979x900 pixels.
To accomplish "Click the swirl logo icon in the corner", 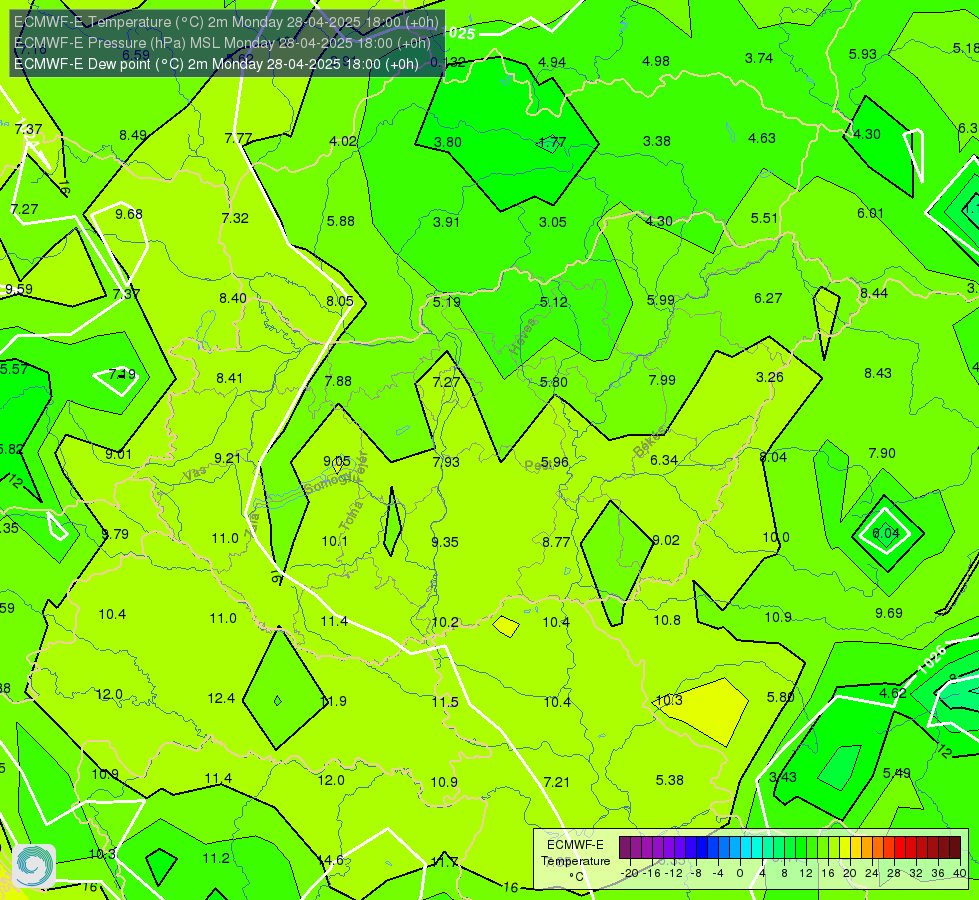I will pyautogui.click(x=34, y=866).
